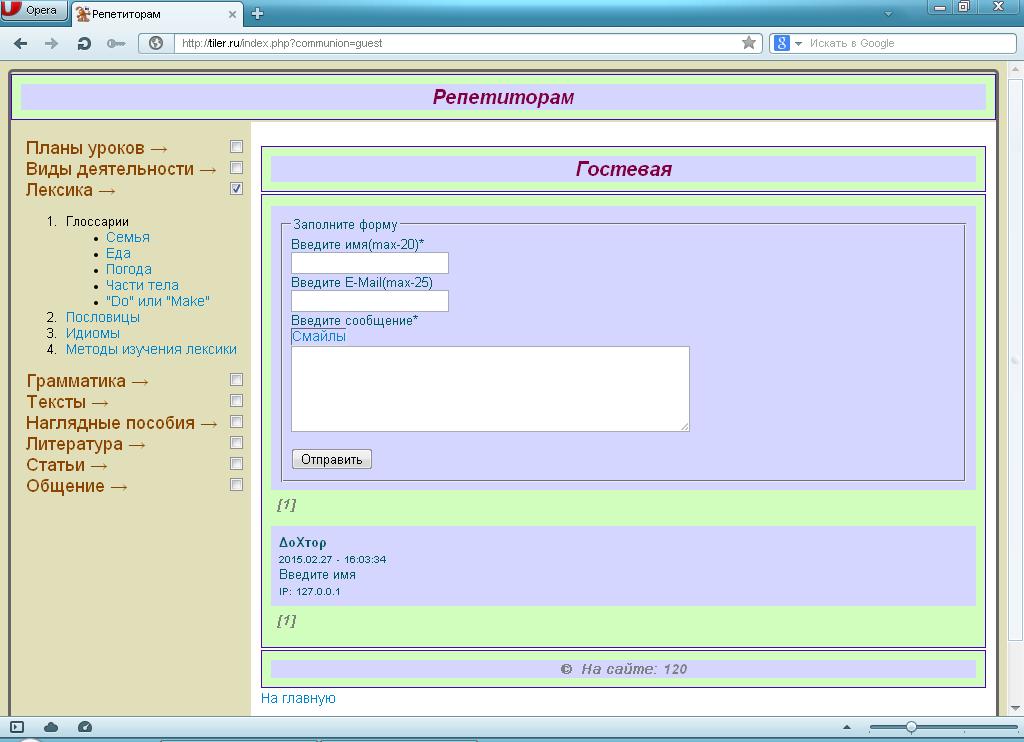Image resolution: width=1024 pixels, height=742 pixels.
Task: Click the Введите имя text field
Action: tap(369, 263)
